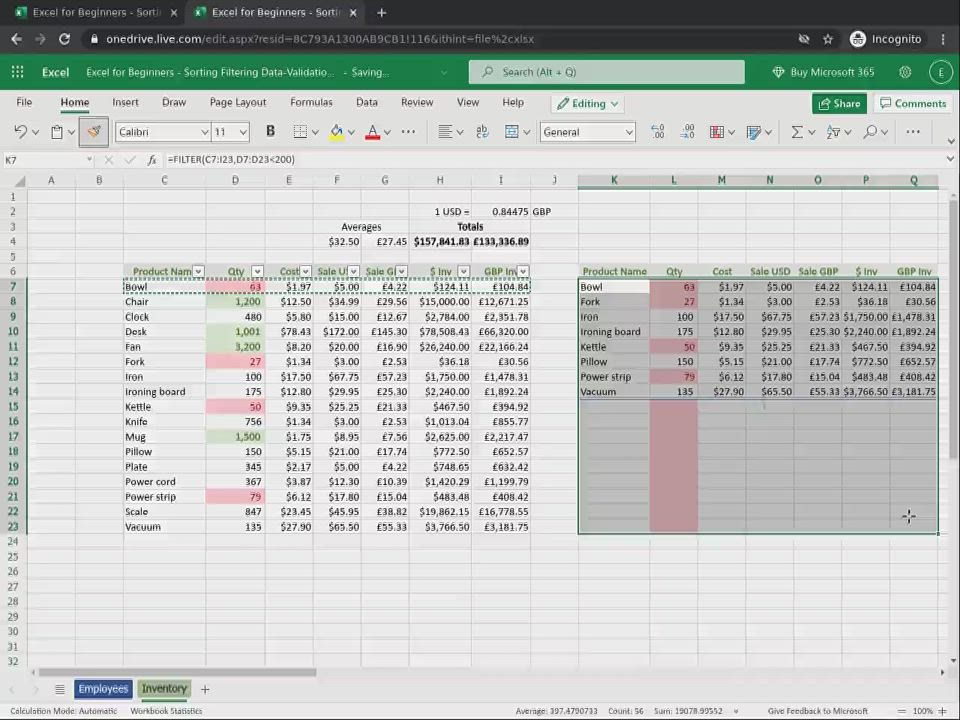
Task: Click the formula bar text
Action: (231, 160)
